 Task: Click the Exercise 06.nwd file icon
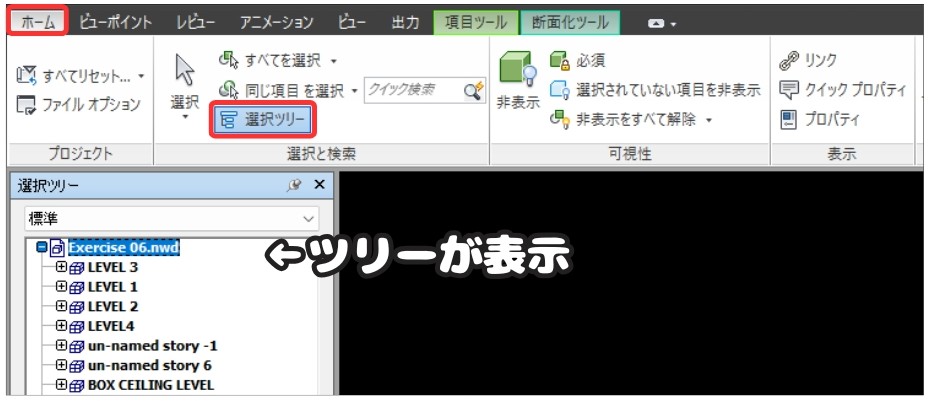pos(58,248)
